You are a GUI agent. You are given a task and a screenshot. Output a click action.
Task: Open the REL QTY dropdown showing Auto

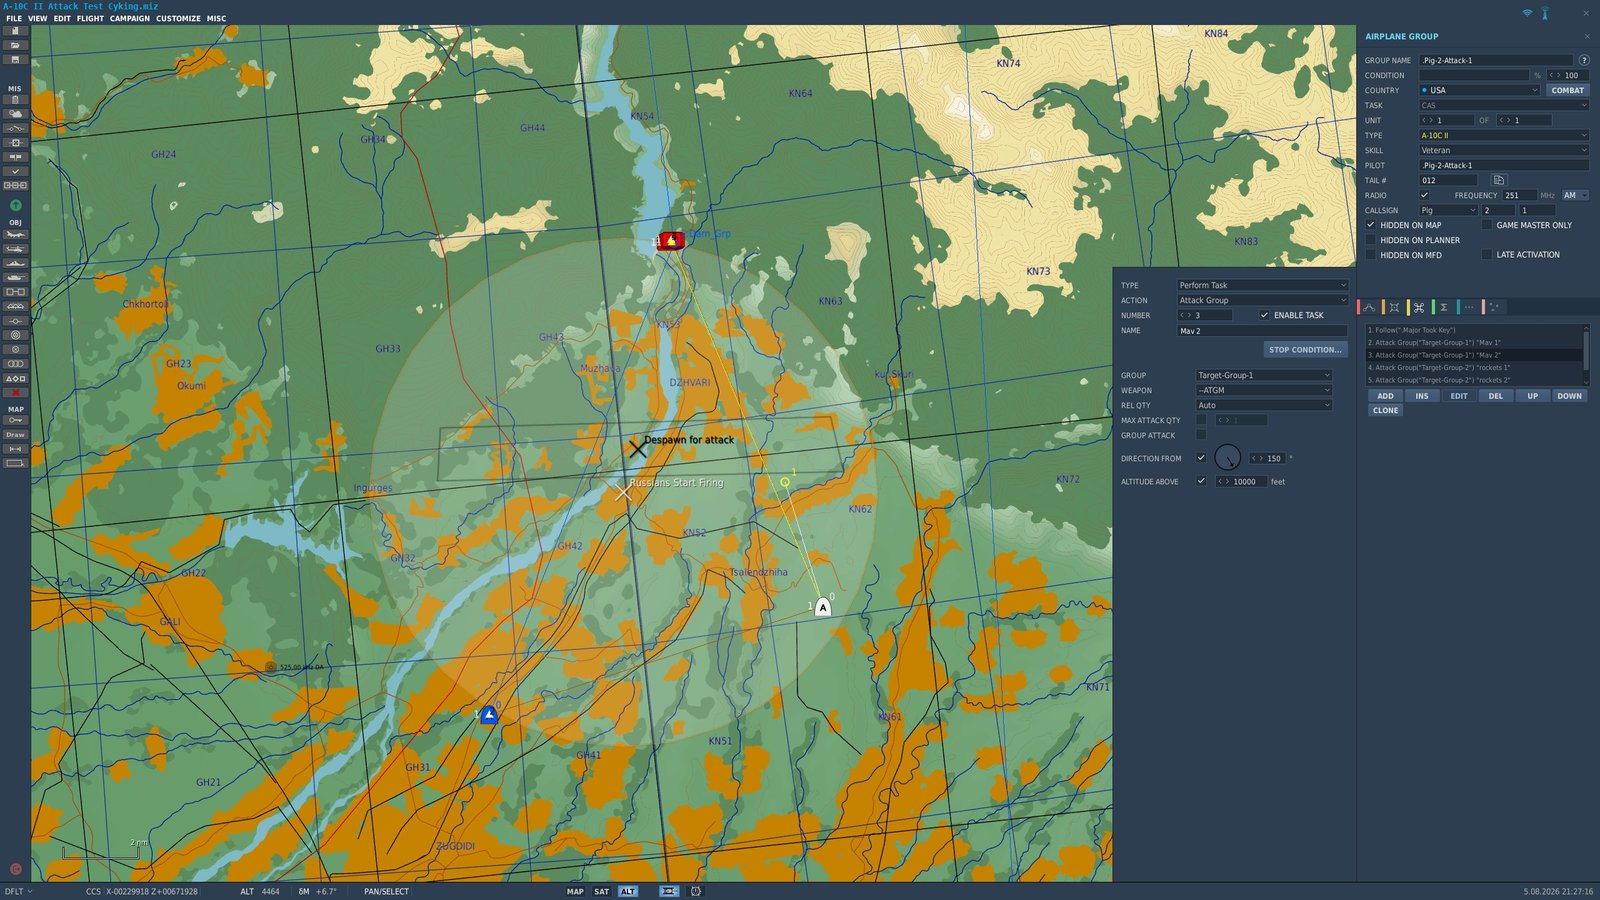tap(1264, 405)
